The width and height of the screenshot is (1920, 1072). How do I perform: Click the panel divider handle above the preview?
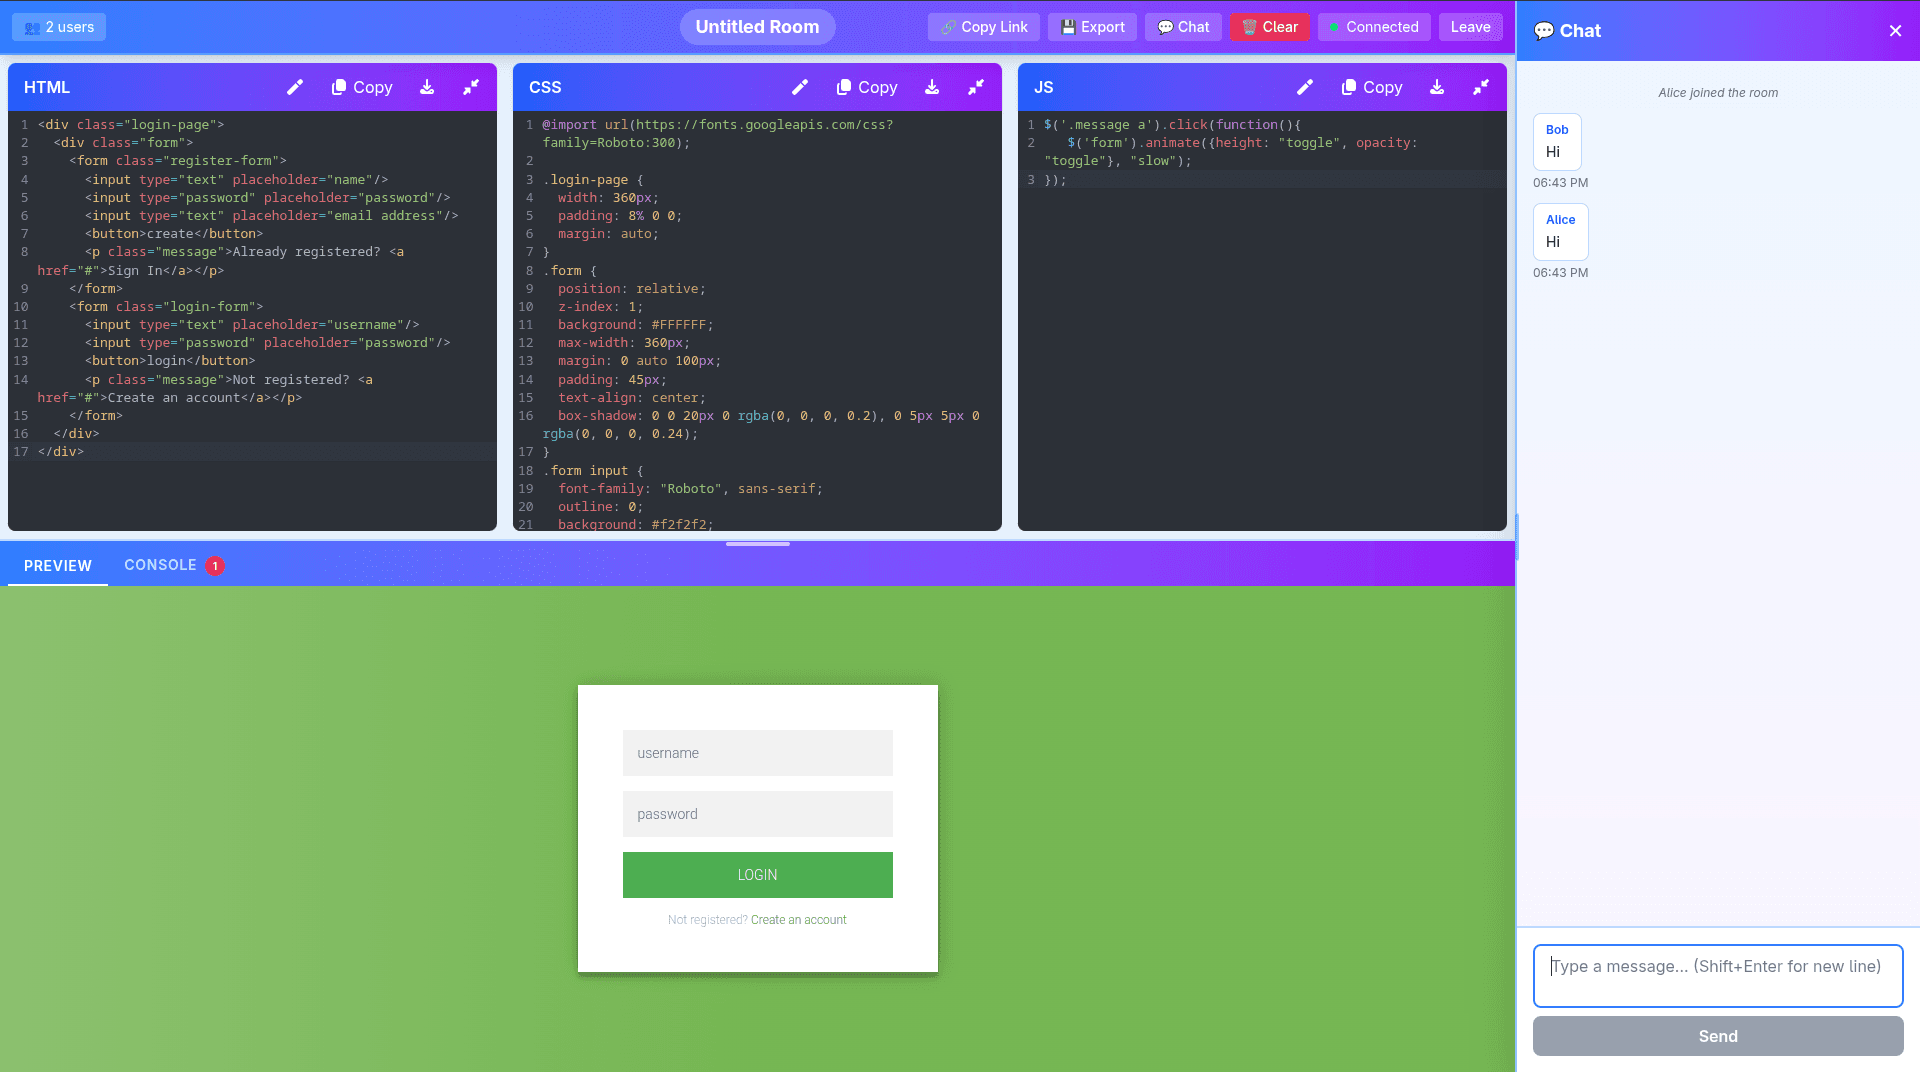tap(758, 544)
